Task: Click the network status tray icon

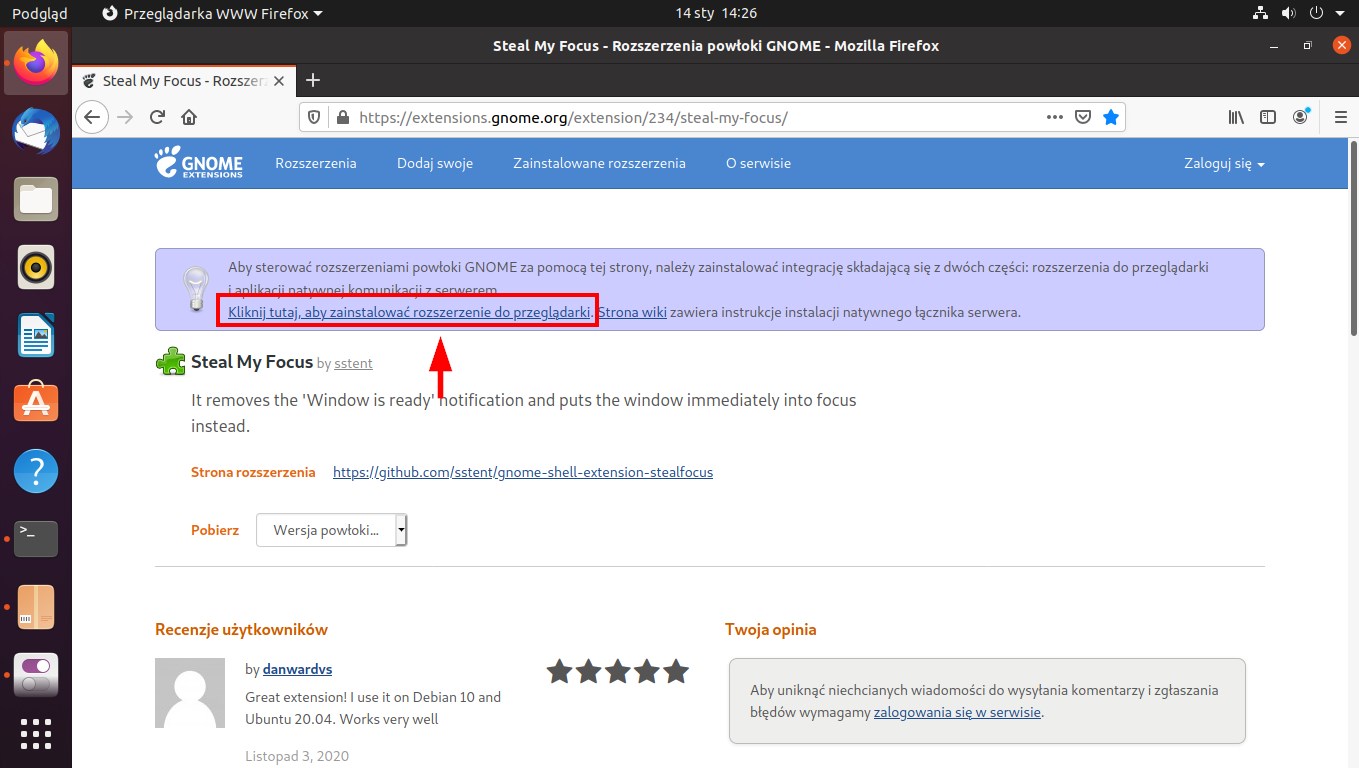Action: point(1261,13)
